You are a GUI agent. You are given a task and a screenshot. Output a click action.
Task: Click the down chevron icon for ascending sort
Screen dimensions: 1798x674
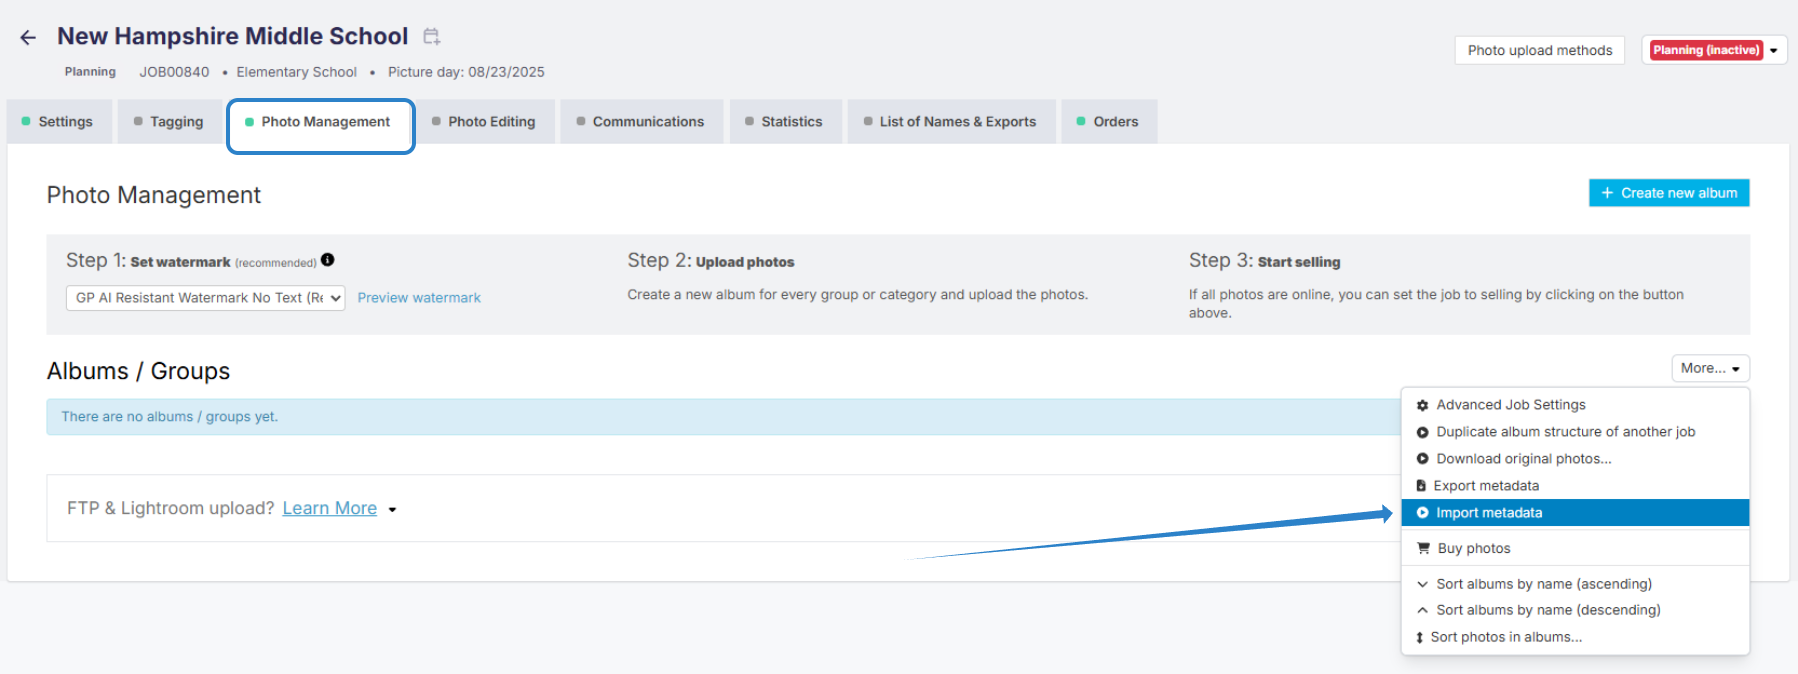pos(1422,584)
